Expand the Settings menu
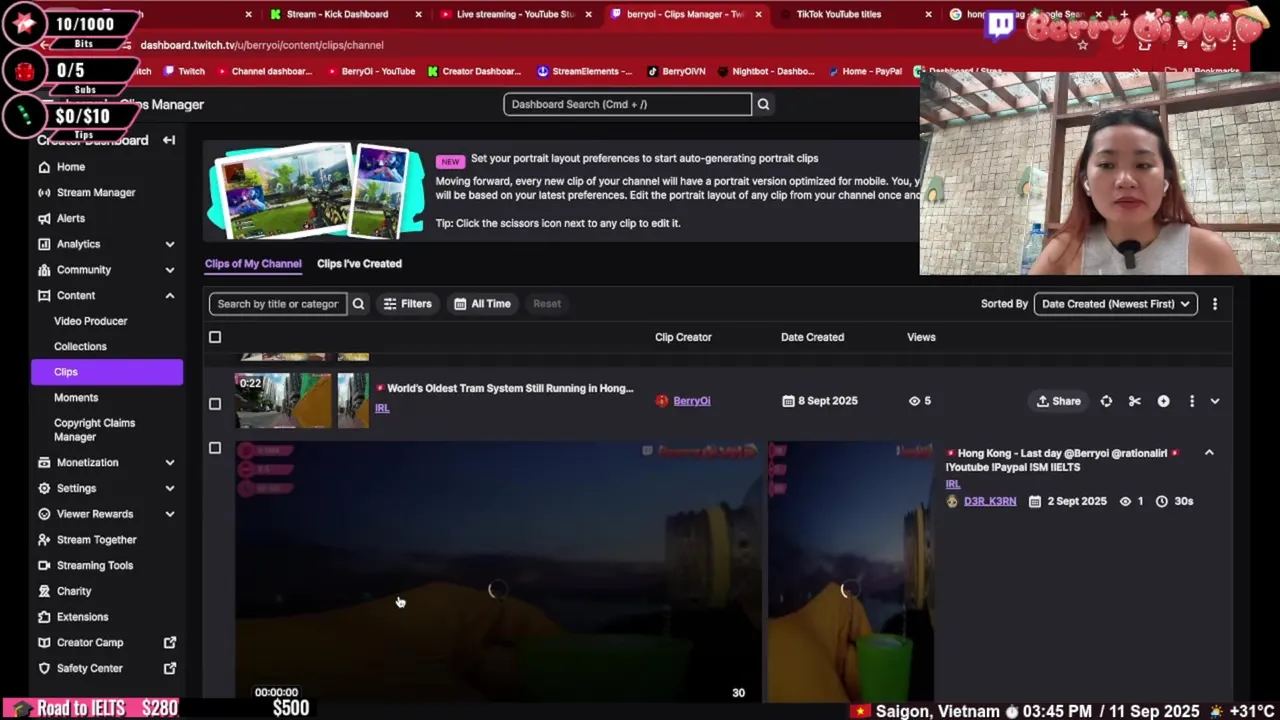The height and width of the screenshot is (720, 1280). coord(169,488)
